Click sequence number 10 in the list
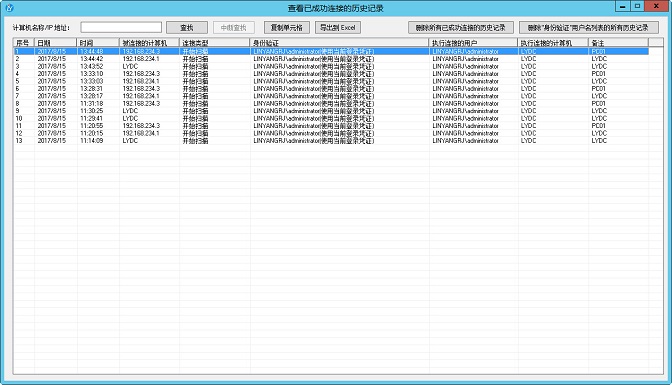Viewport: 672px width, 385px height. point(19,118)
